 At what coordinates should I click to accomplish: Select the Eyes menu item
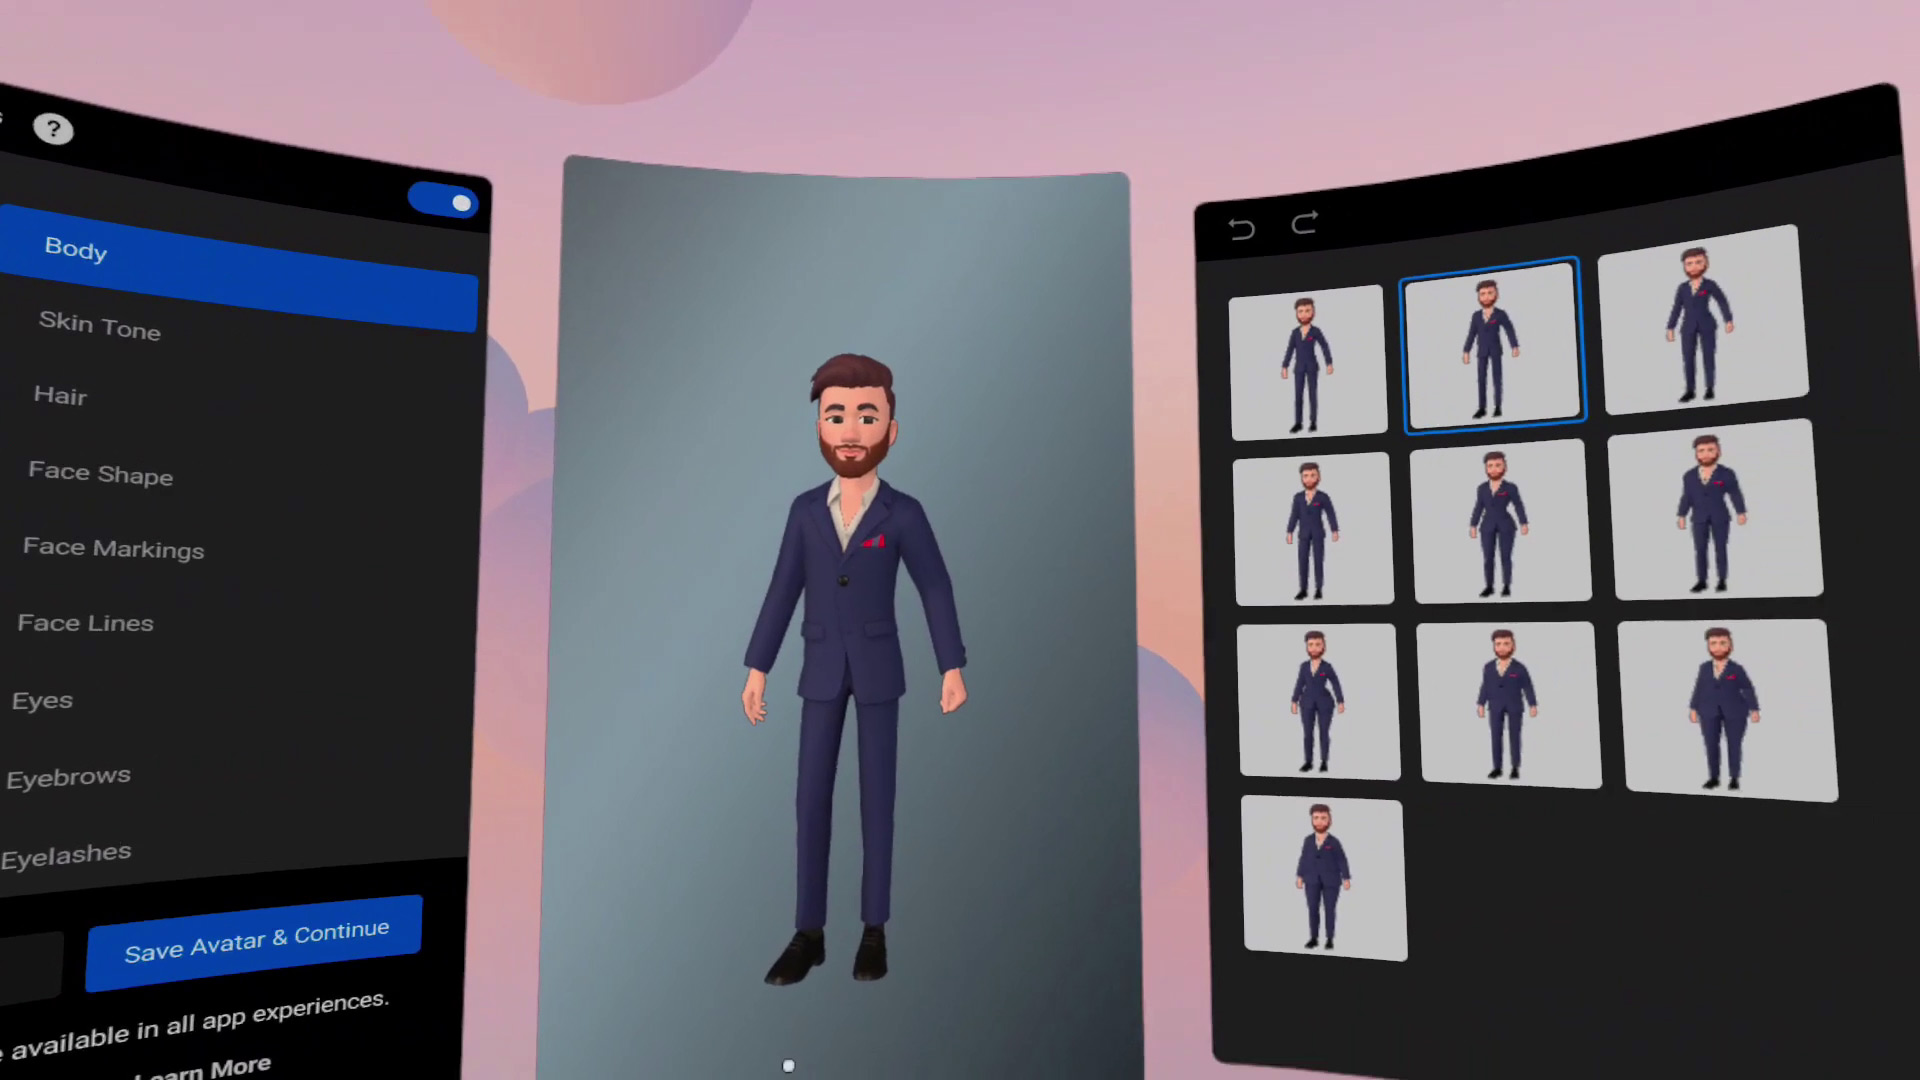41,699
